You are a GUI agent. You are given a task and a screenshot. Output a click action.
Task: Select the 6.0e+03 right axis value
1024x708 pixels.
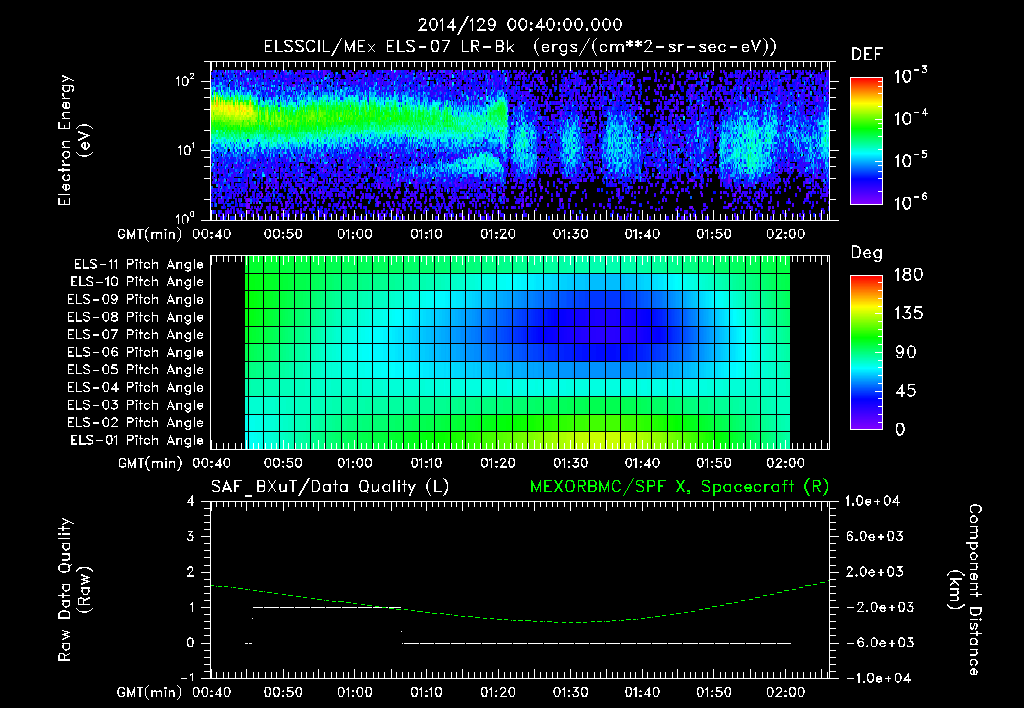(x=874, y=536)
